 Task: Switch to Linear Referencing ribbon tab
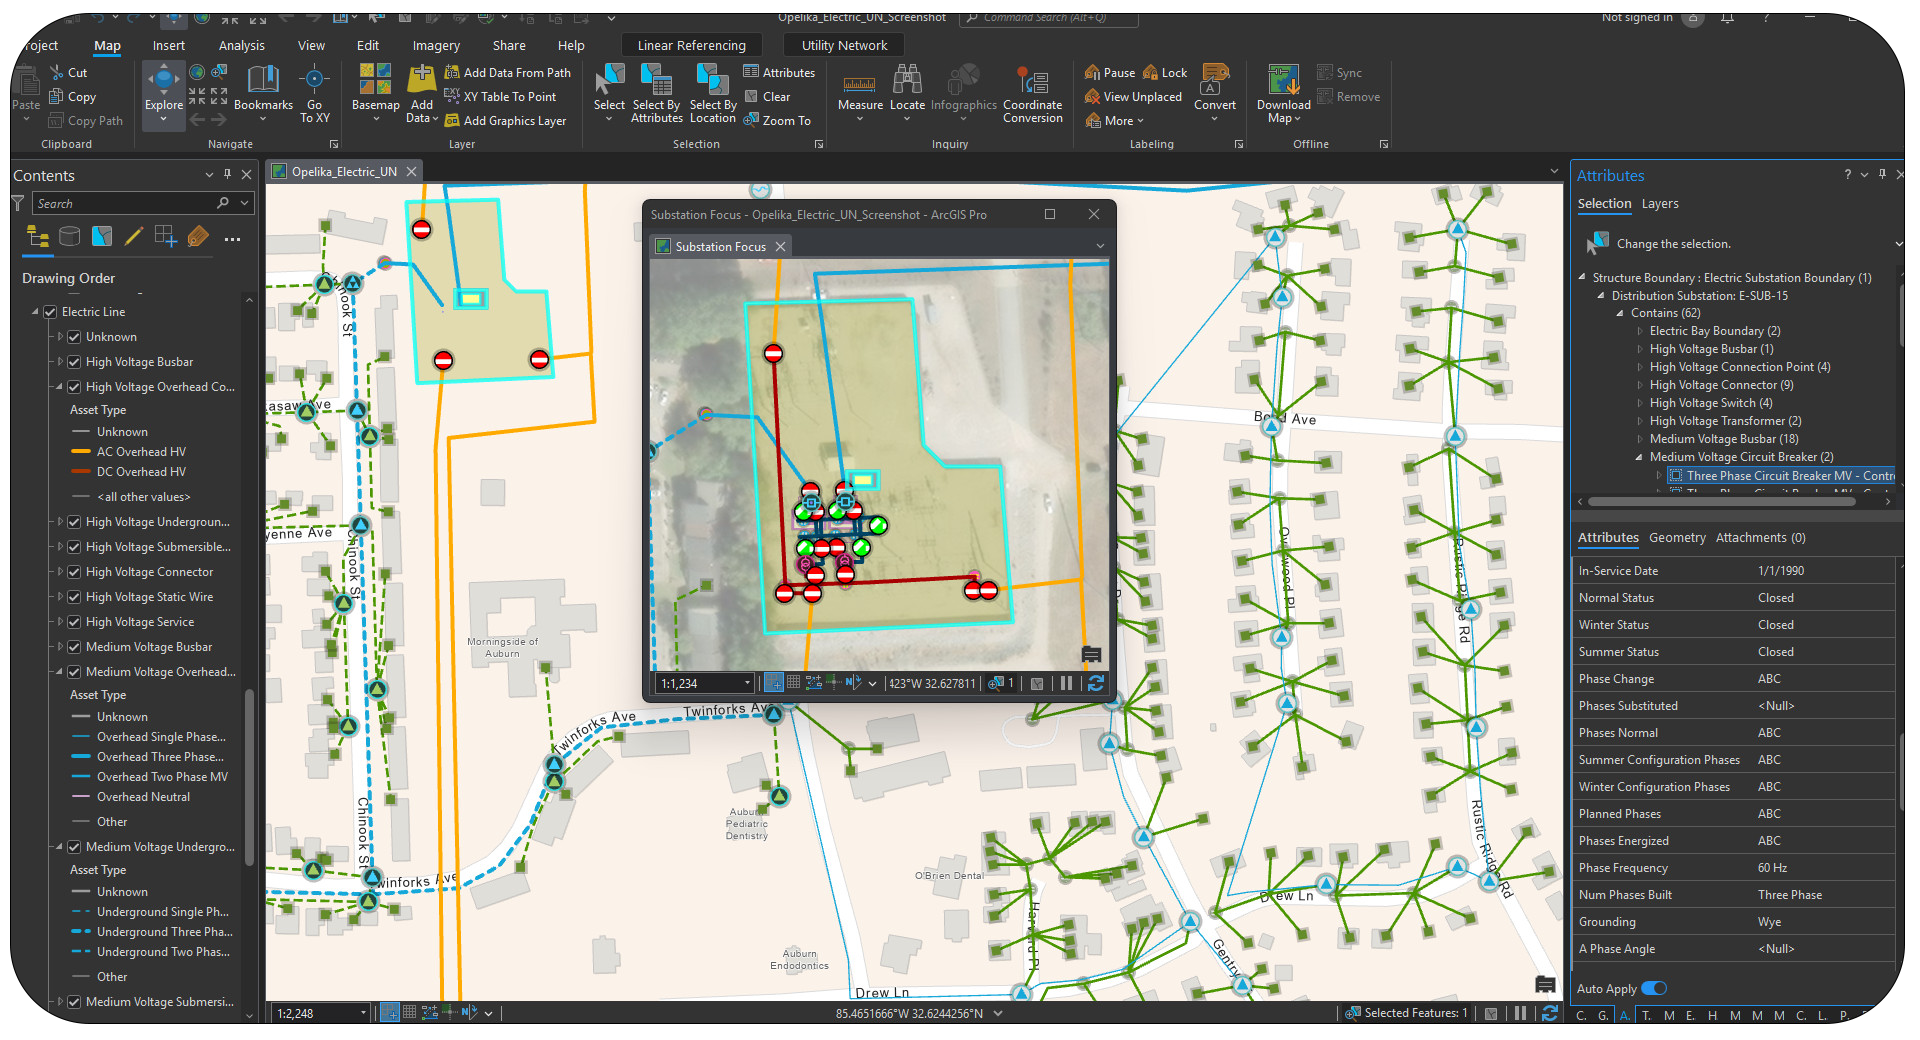(x=691, y=45)
